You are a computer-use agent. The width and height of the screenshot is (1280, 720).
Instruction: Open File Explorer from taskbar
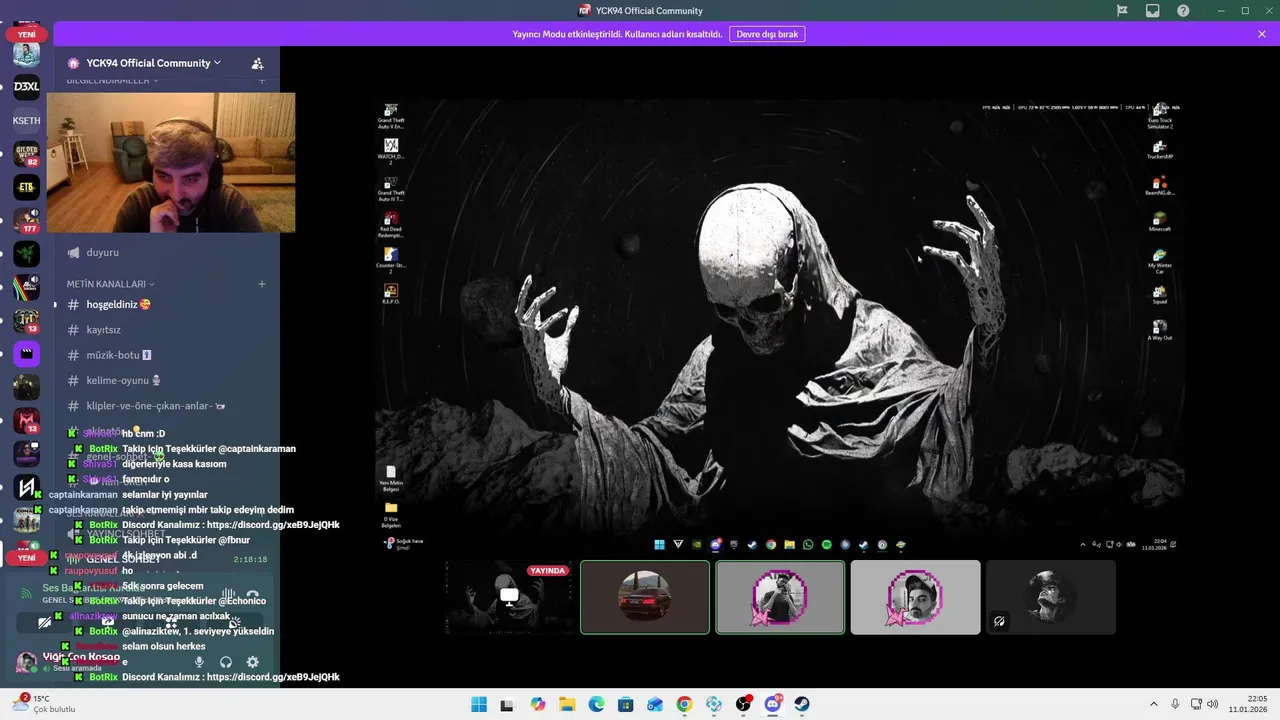(567, 704)
